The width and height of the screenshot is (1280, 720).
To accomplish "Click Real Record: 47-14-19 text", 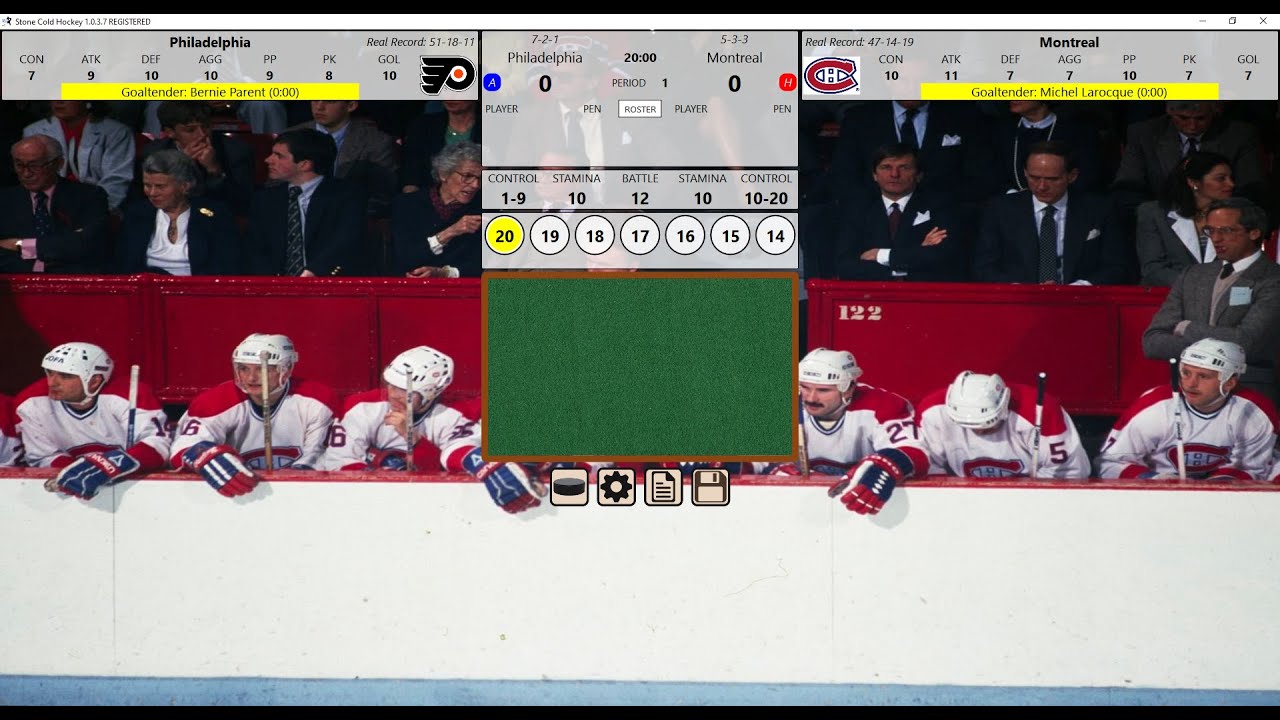I will [859, 42].
